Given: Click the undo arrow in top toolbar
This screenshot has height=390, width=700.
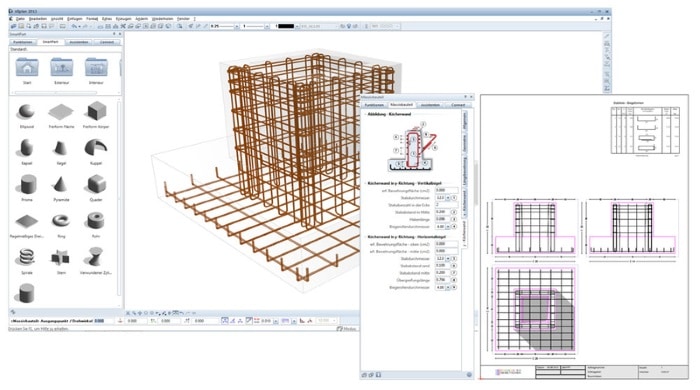Looking at the screenshot, I should [74, 26].
